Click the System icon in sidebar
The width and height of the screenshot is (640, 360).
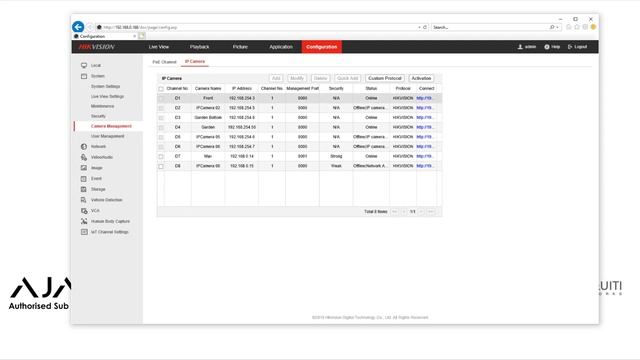tap(84, 76)
